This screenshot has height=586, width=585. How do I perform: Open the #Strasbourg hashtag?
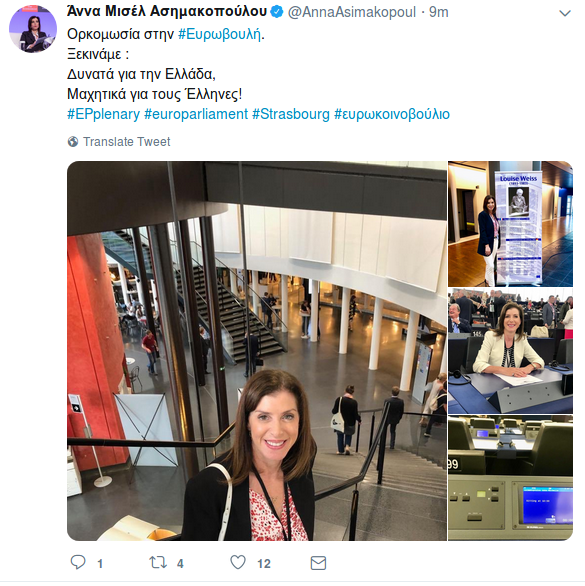point(291,114)
